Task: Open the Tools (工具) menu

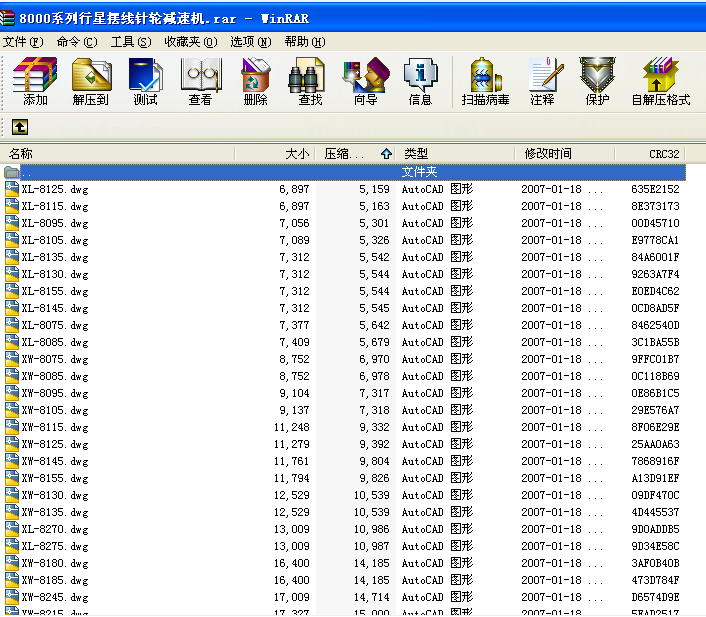Action: point(131,42)
